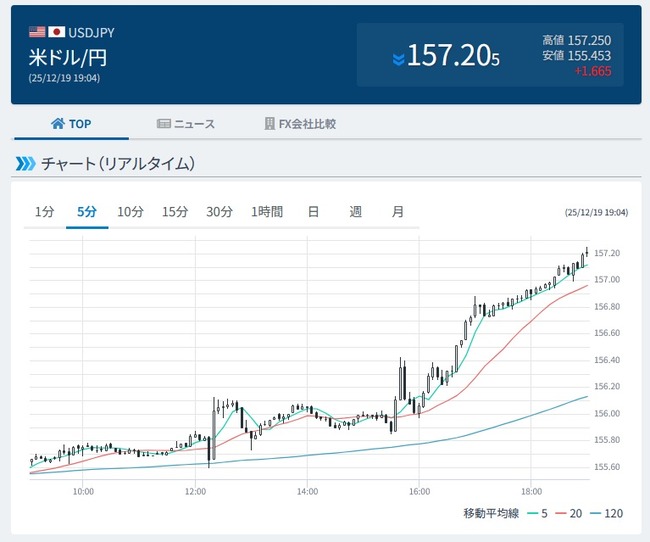The width and height of the screenshot is (650, 542).
Task: Click the Japan flag icon
Action: pyautogui.click(x=56, y=33)
